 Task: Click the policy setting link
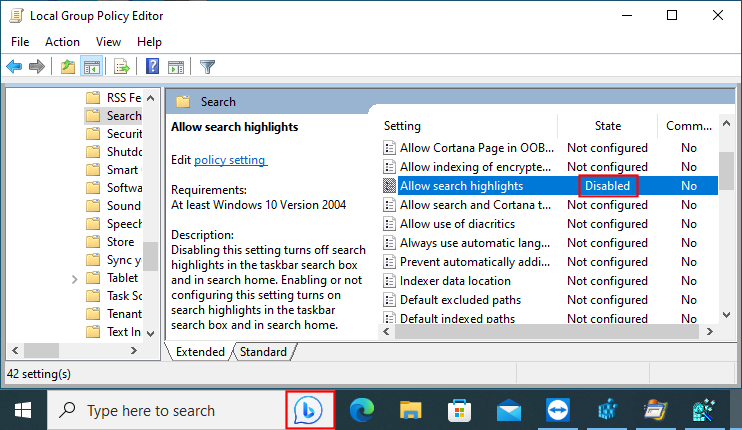pos(230,160)
